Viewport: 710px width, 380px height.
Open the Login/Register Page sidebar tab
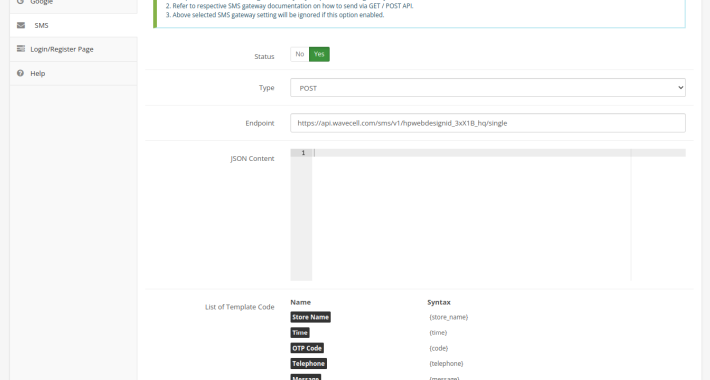click(73, 49)
